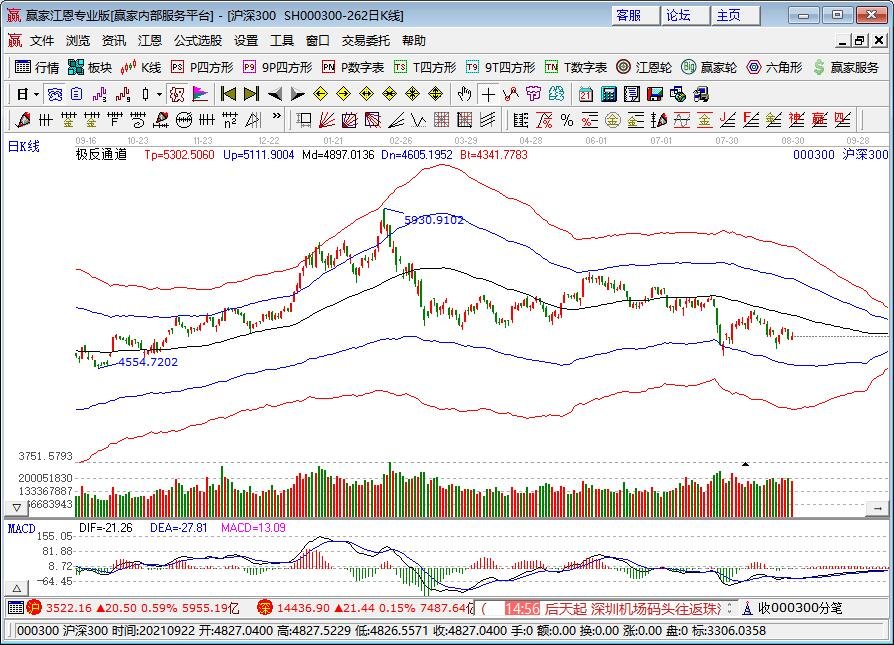Expand MACD panel up-triangle button

[17, 588]
